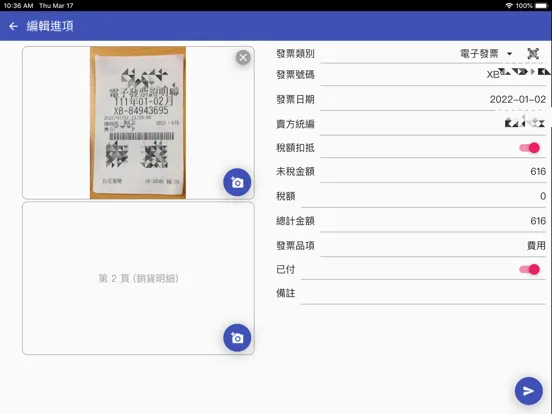Tap the Wi-Fi icon in status bar
Viewport: 552px width, 414px height.
[x=509, y=6]
